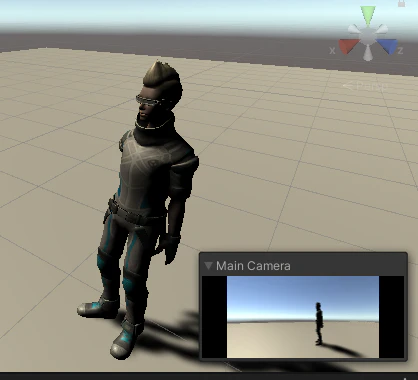Image resolution: width=418 pixels, height=380 pixels.
Task: Click the green Y axis cone on gizmo
Action: pos(368,15)
